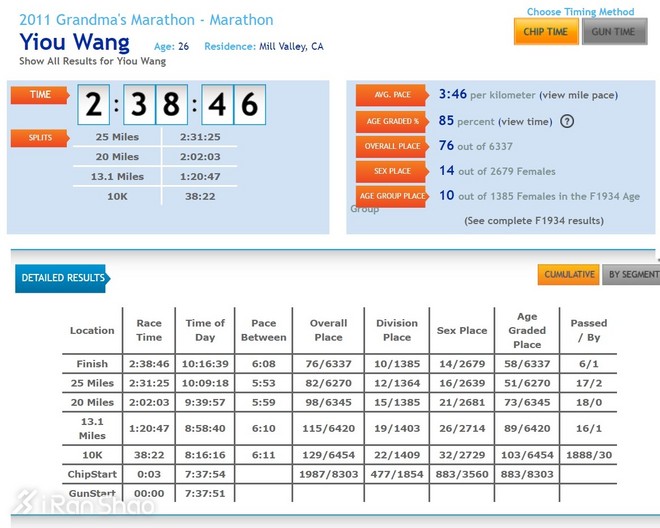The image size is (660, 528).
Task: Click the SEX PLACE label
Action: 391,171
